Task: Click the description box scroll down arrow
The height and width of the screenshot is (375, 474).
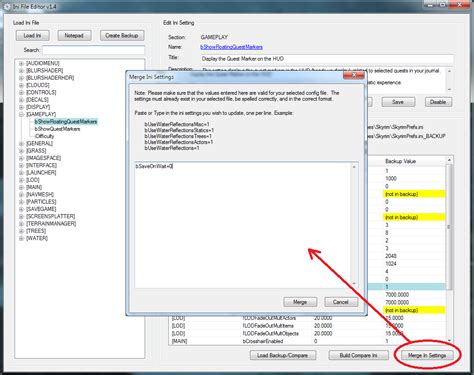Action: [449, 89]
